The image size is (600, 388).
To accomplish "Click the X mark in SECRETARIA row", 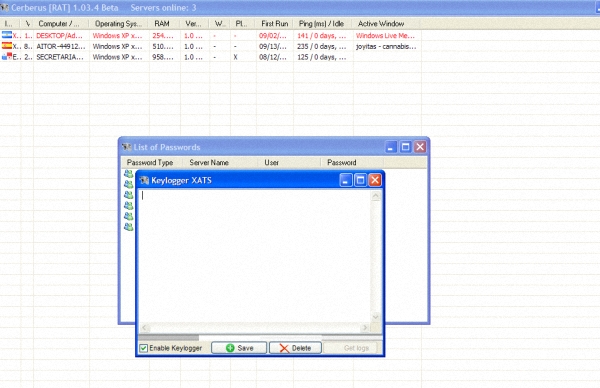I will click(x=235, y=57).
